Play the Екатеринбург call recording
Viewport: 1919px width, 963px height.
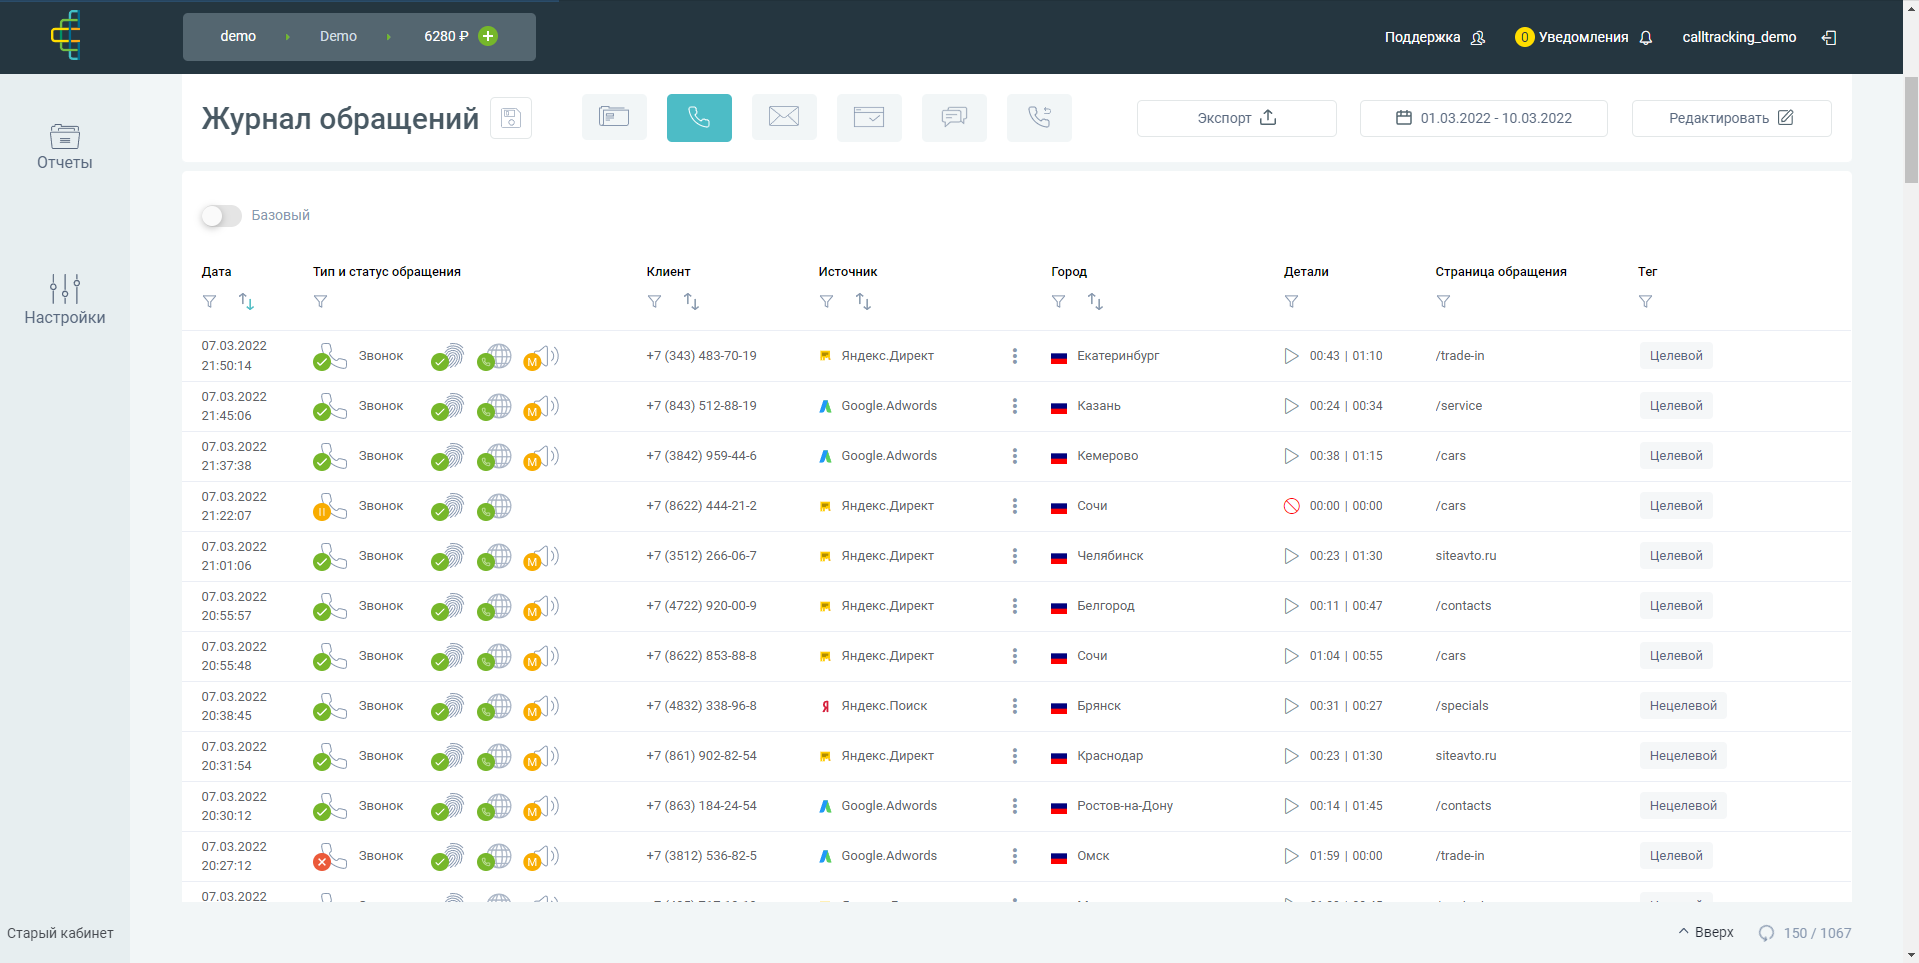(x=1291, y=356)
